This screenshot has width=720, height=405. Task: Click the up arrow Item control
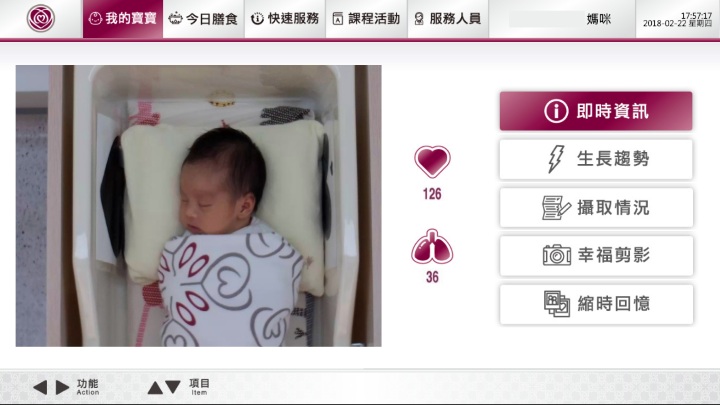[x=155, y=388]
